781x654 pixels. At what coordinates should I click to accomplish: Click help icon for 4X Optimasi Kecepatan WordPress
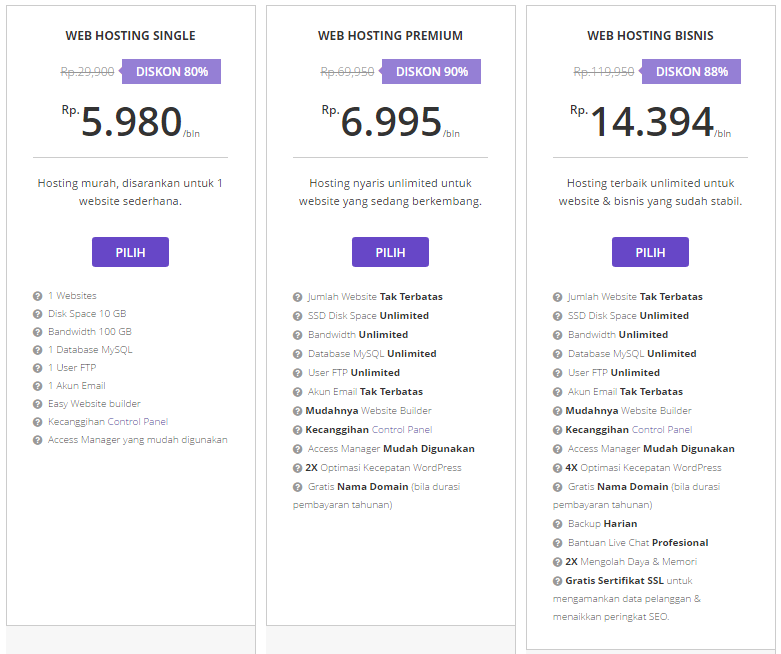tap(557, 468)
